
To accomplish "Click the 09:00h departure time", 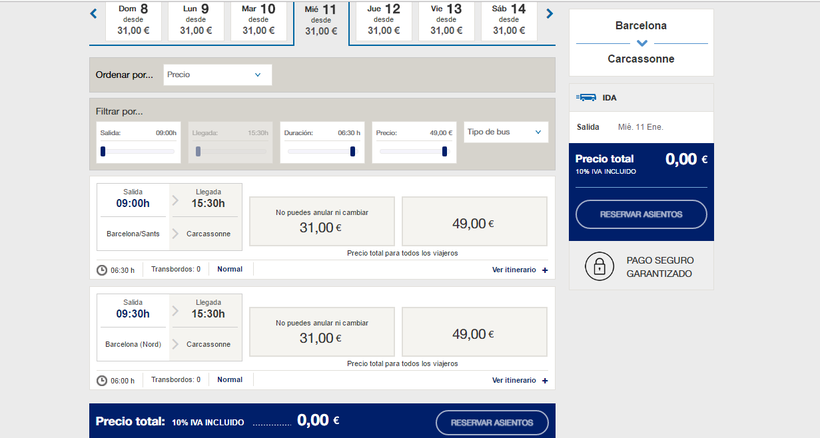I will tap(133, 203).
